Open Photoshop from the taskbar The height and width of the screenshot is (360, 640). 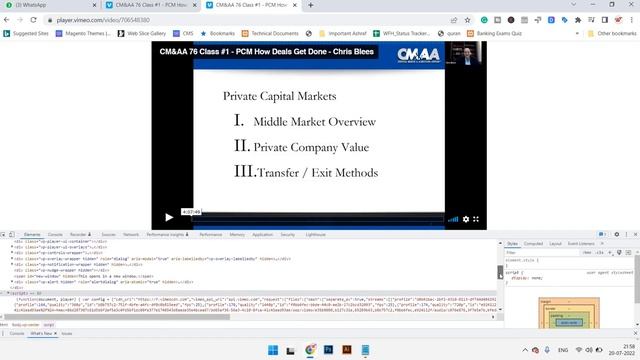pos(328,350)
